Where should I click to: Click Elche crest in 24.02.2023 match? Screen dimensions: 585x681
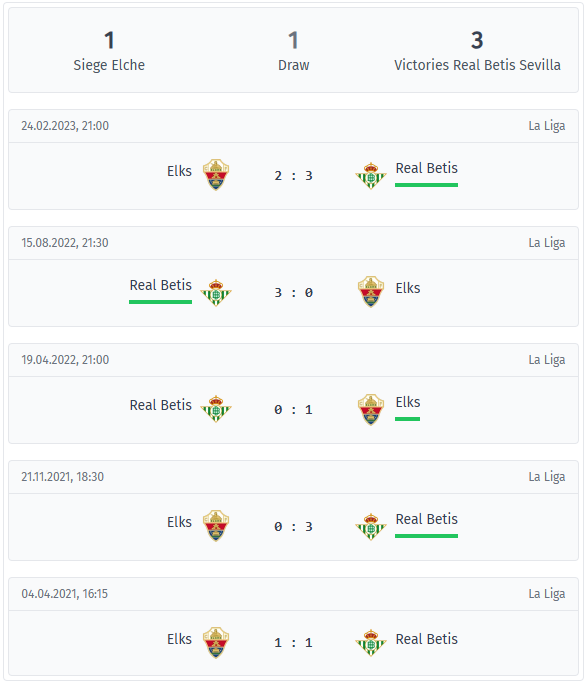click(216, 175)
